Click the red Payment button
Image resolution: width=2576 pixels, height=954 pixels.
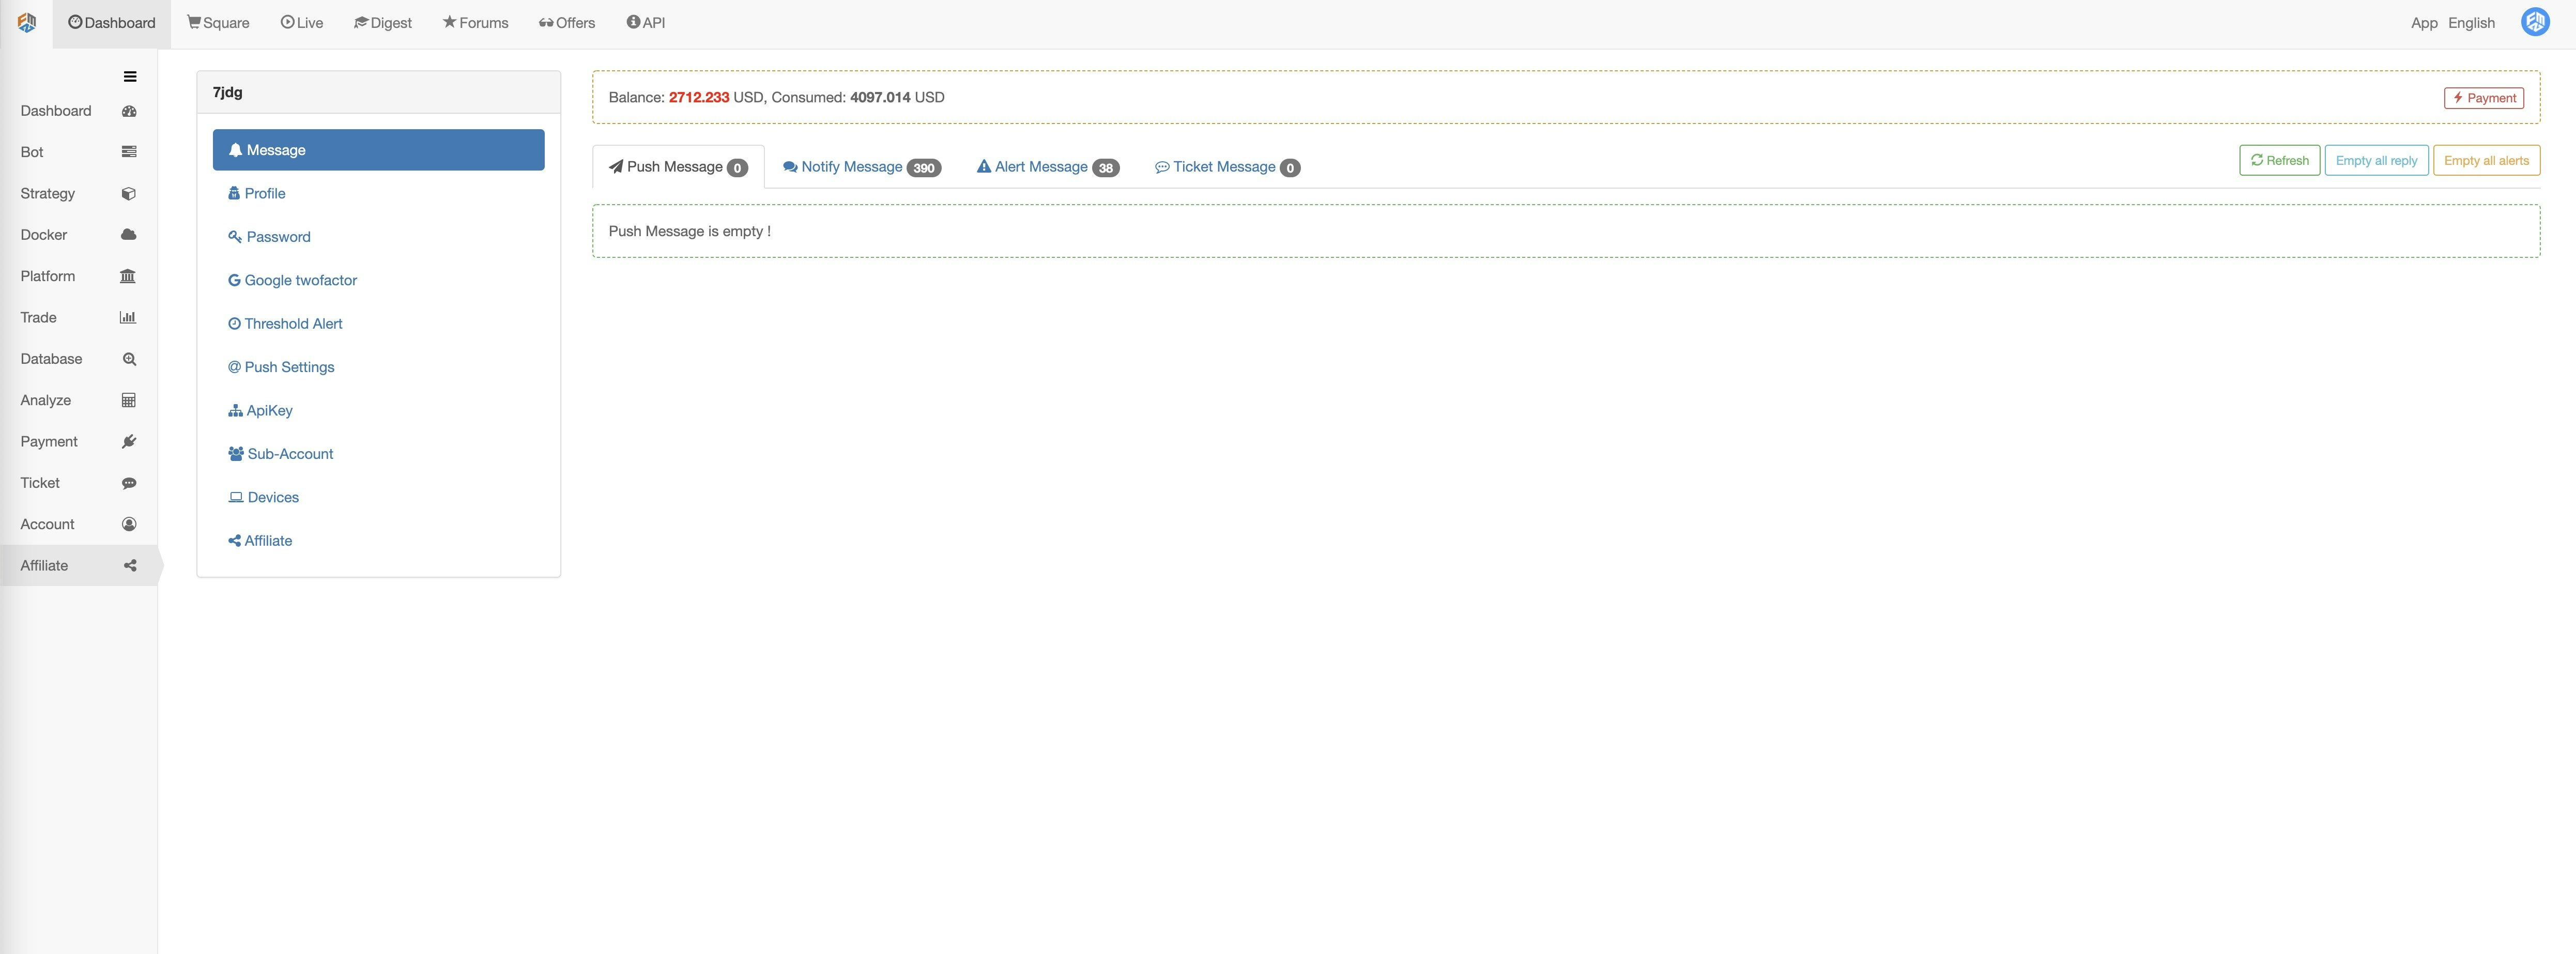pyautogui.click(x=2484, y=98)
